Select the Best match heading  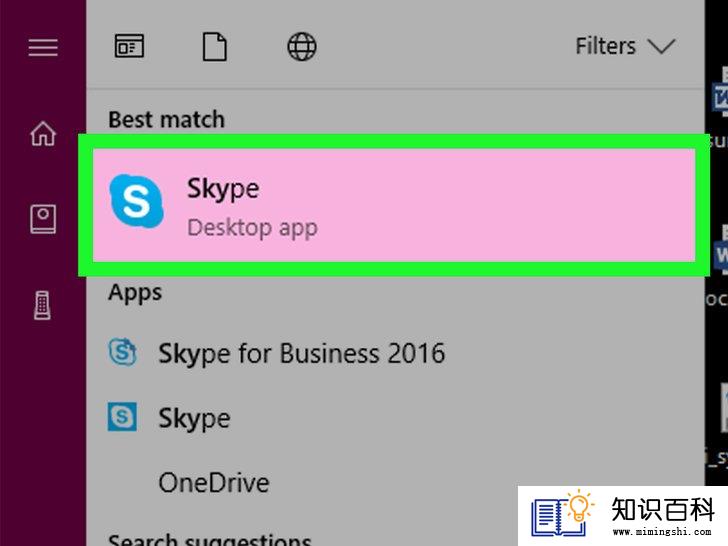166,119
